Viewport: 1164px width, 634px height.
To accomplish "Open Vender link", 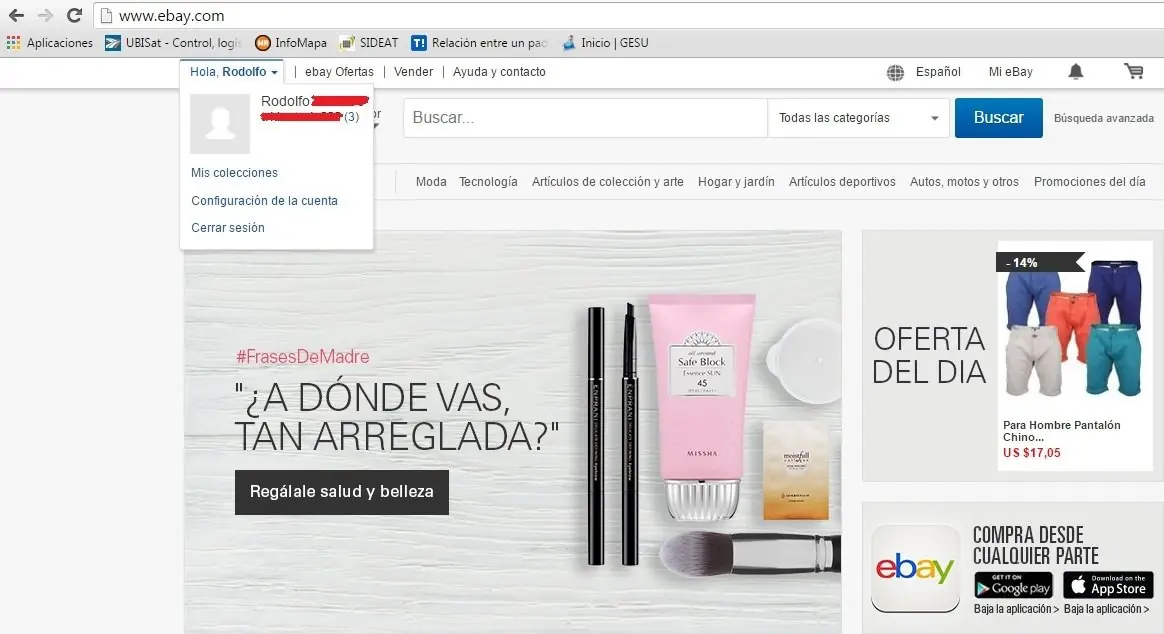I will (413, 72).
